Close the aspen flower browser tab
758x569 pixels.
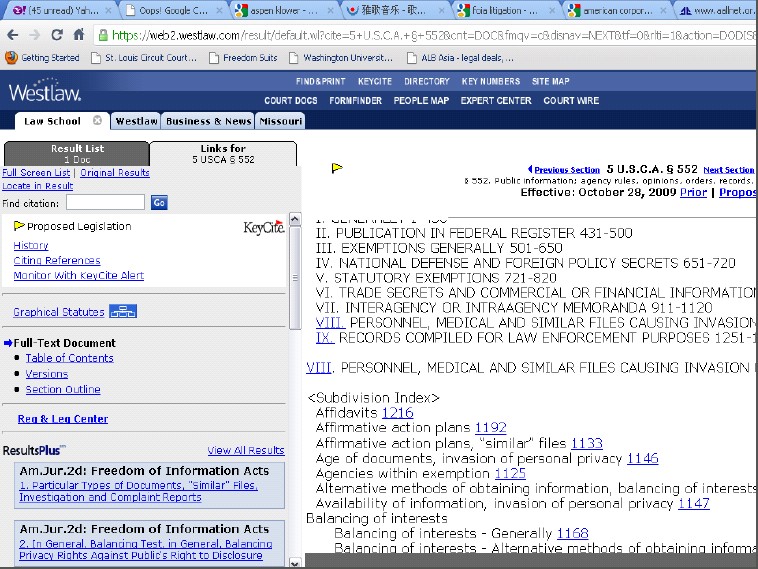[x=330, y=10]
